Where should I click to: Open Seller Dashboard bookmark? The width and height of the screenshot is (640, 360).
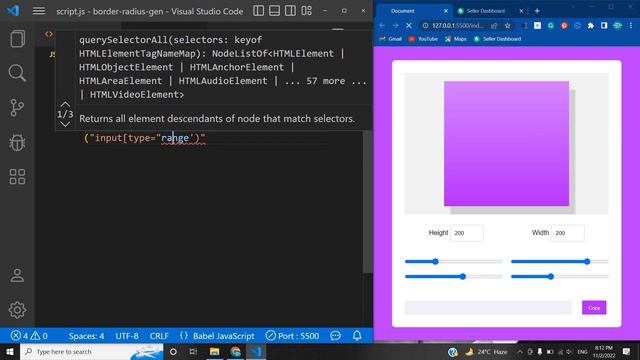(x=498, y=39)
